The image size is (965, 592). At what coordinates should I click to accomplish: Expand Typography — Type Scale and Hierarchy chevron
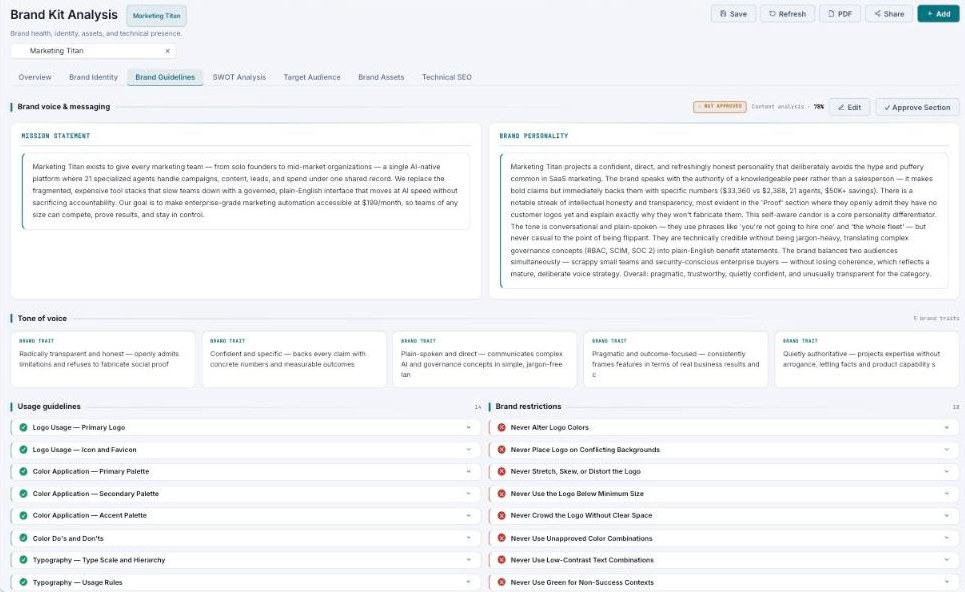(x=468, y=560)
